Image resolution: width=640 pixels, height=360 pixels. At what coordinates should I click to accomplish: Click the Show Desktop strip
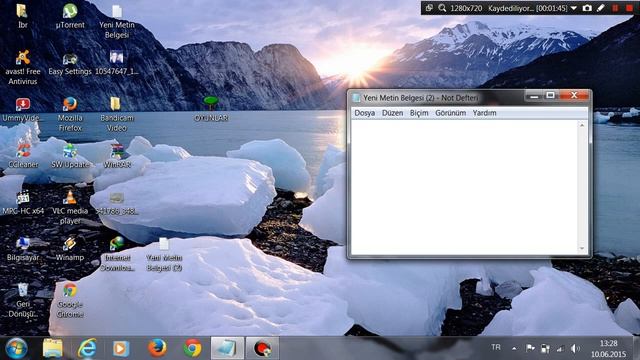[636, 349]
